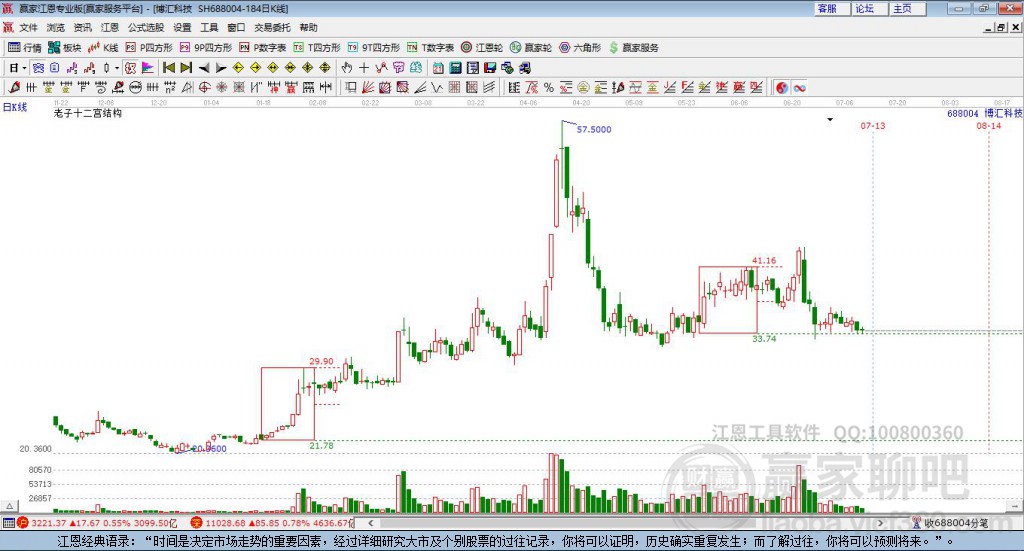Screen dimensions: 1024x551
Task: Click the 57.5000 high price label
Action: pos(594,129)
